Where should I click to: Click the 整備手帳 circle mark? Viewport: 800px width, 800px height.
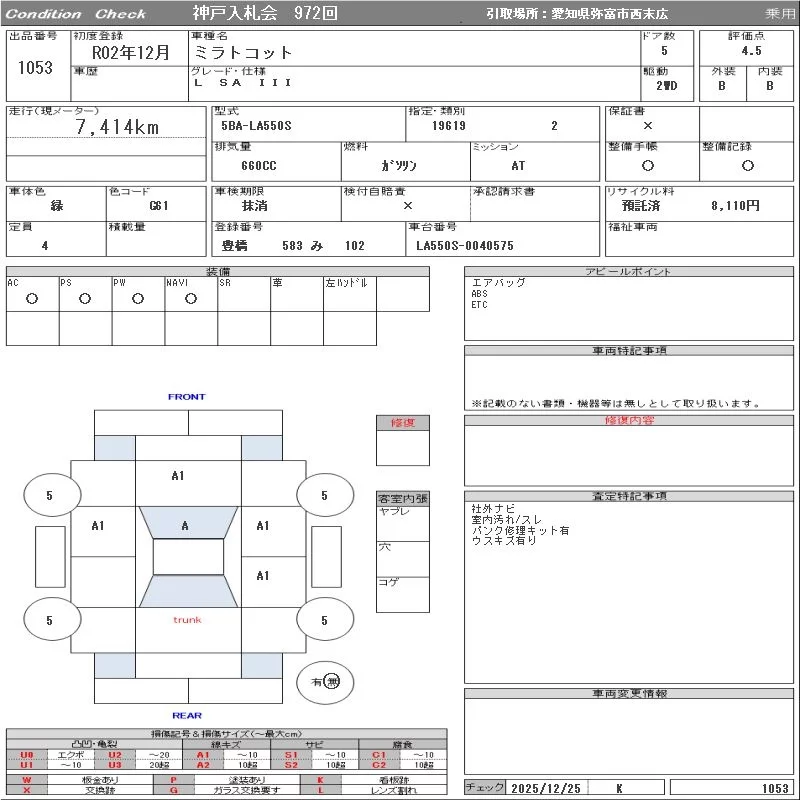648,165
